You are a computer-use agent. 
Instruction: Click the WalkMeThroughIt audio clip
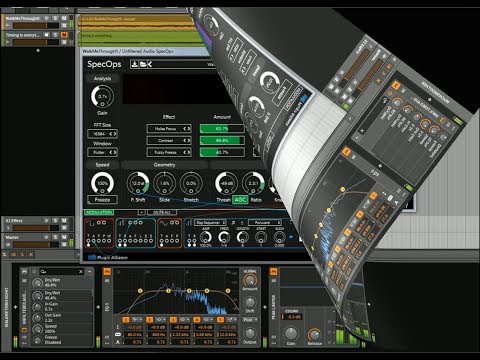click(136, 23)
